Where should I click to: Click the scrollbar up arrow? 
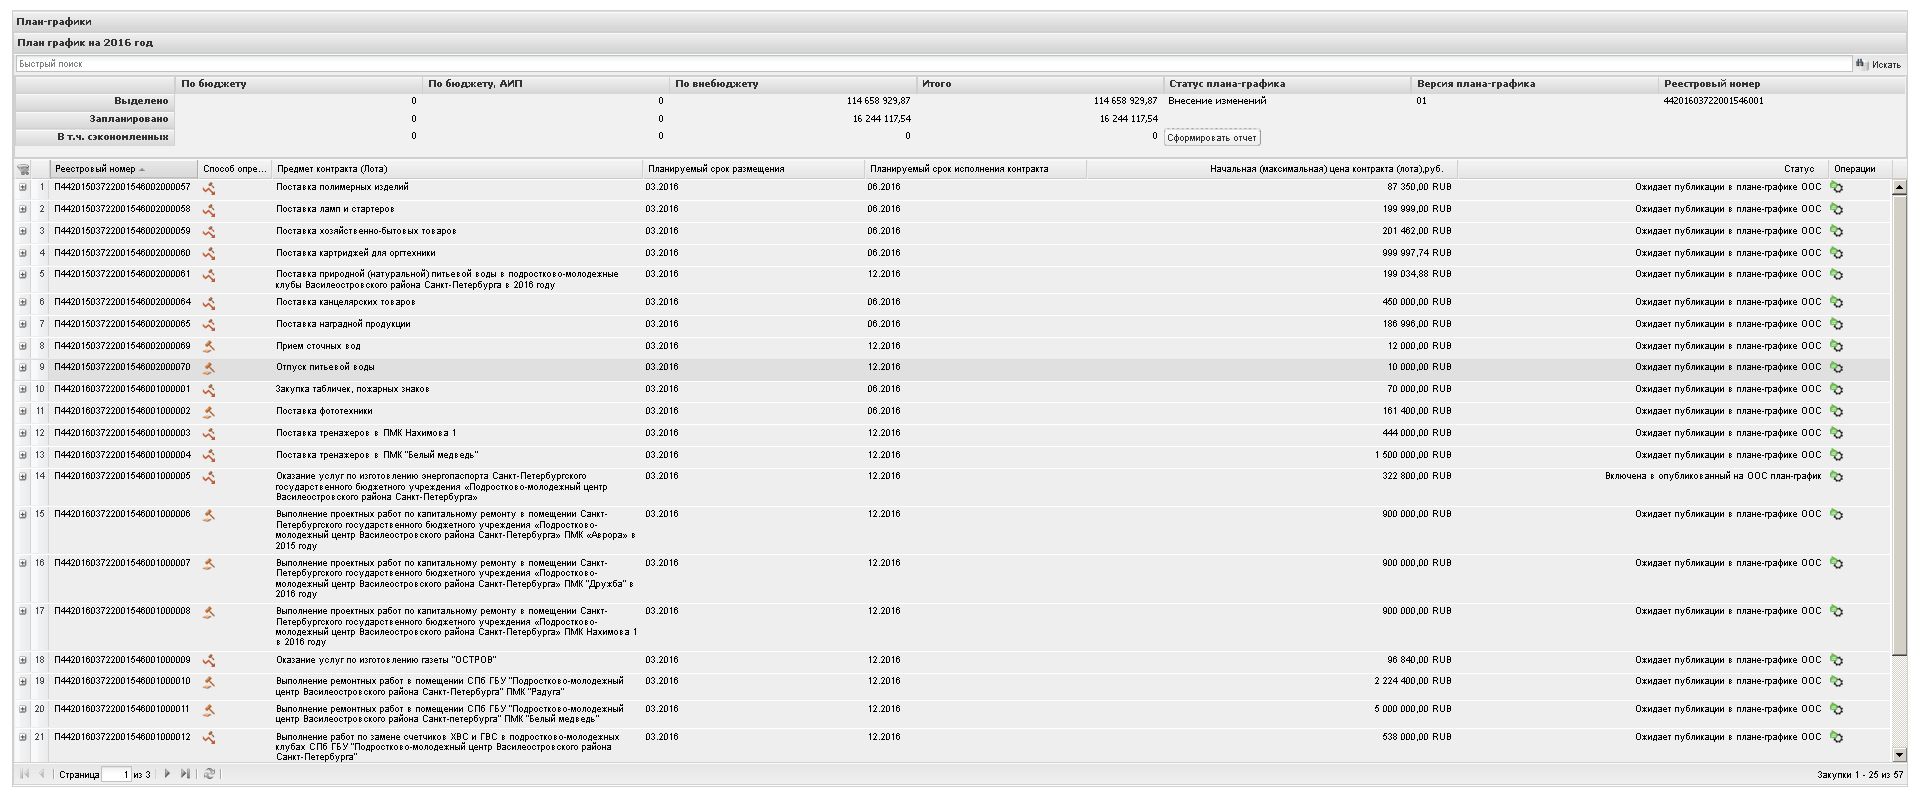pyautogui.click(x=1899, y=187)
